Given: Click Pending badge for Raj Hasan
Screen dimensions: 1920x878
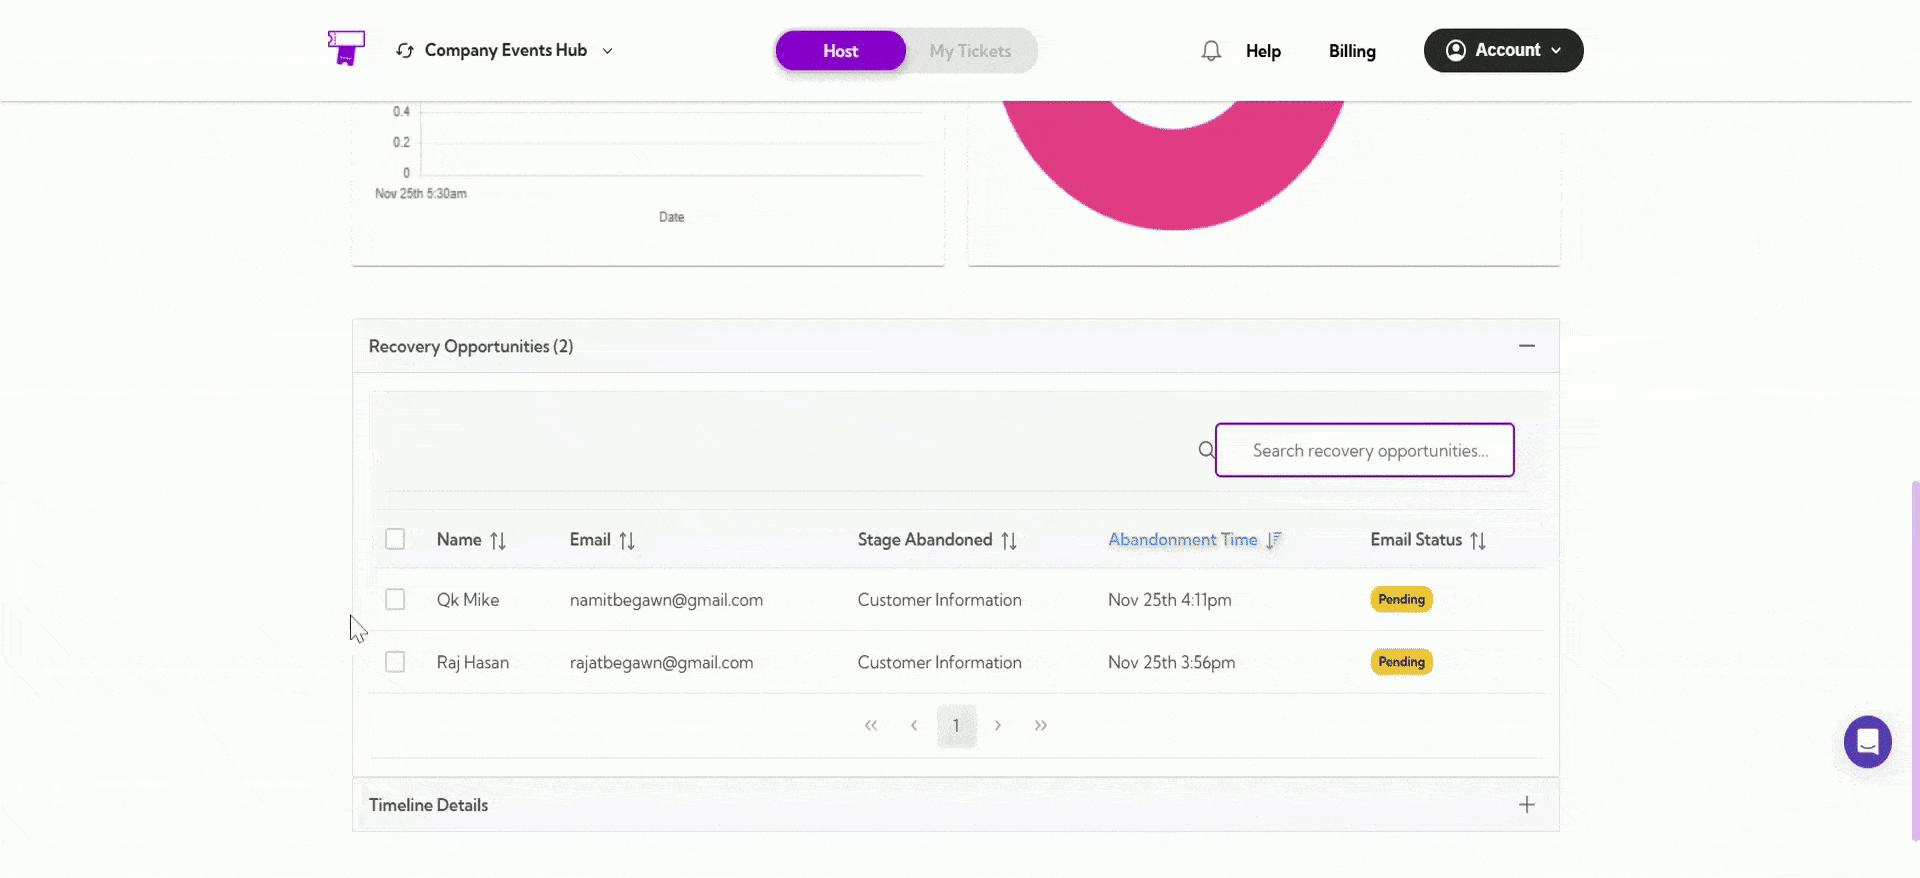Looking at the screenshot, I should click(1401, 662).
